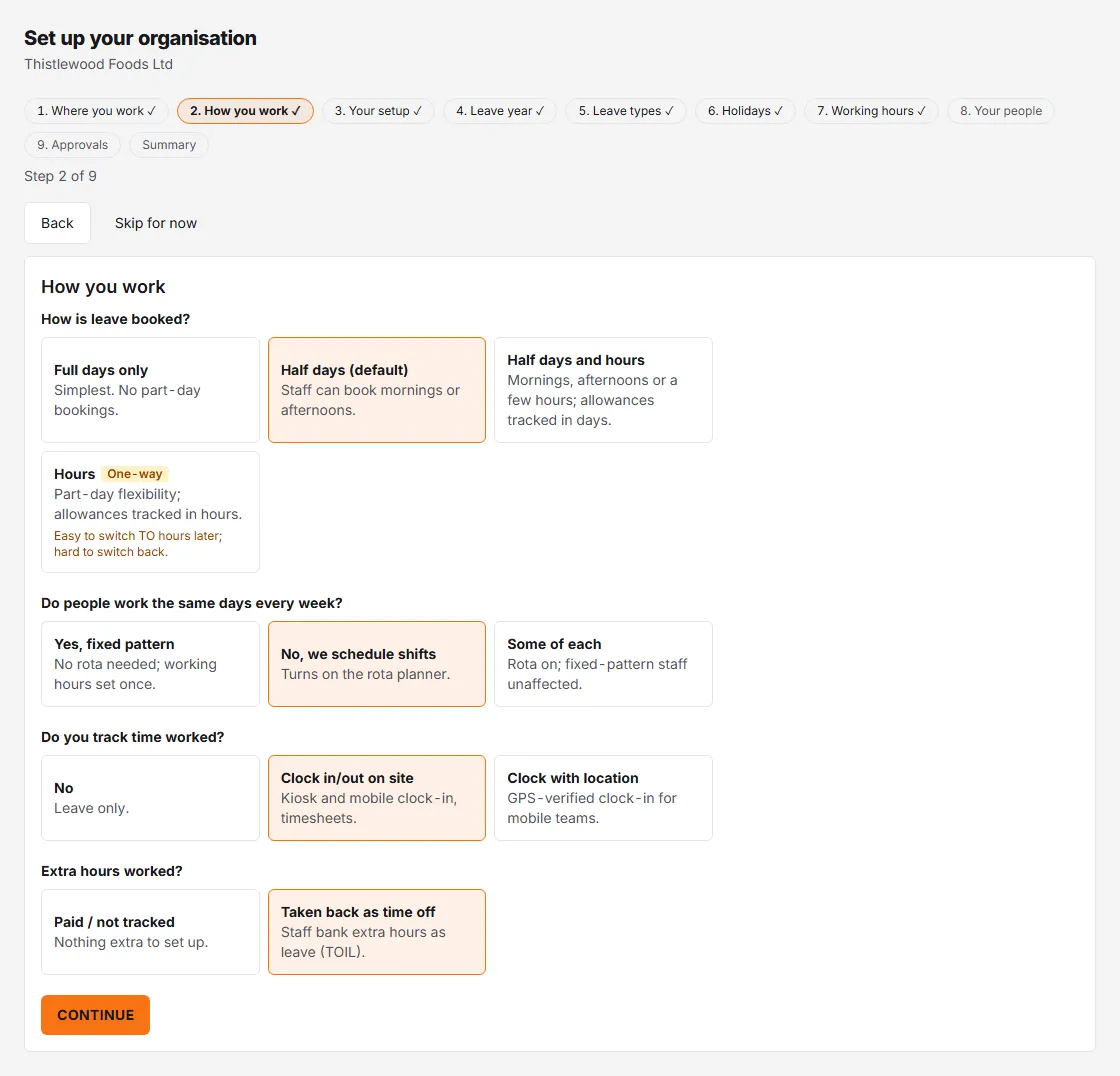Open the Summary step pill
The height and width of the screenshot is (1076, 1120).
[x=169, y=145]
